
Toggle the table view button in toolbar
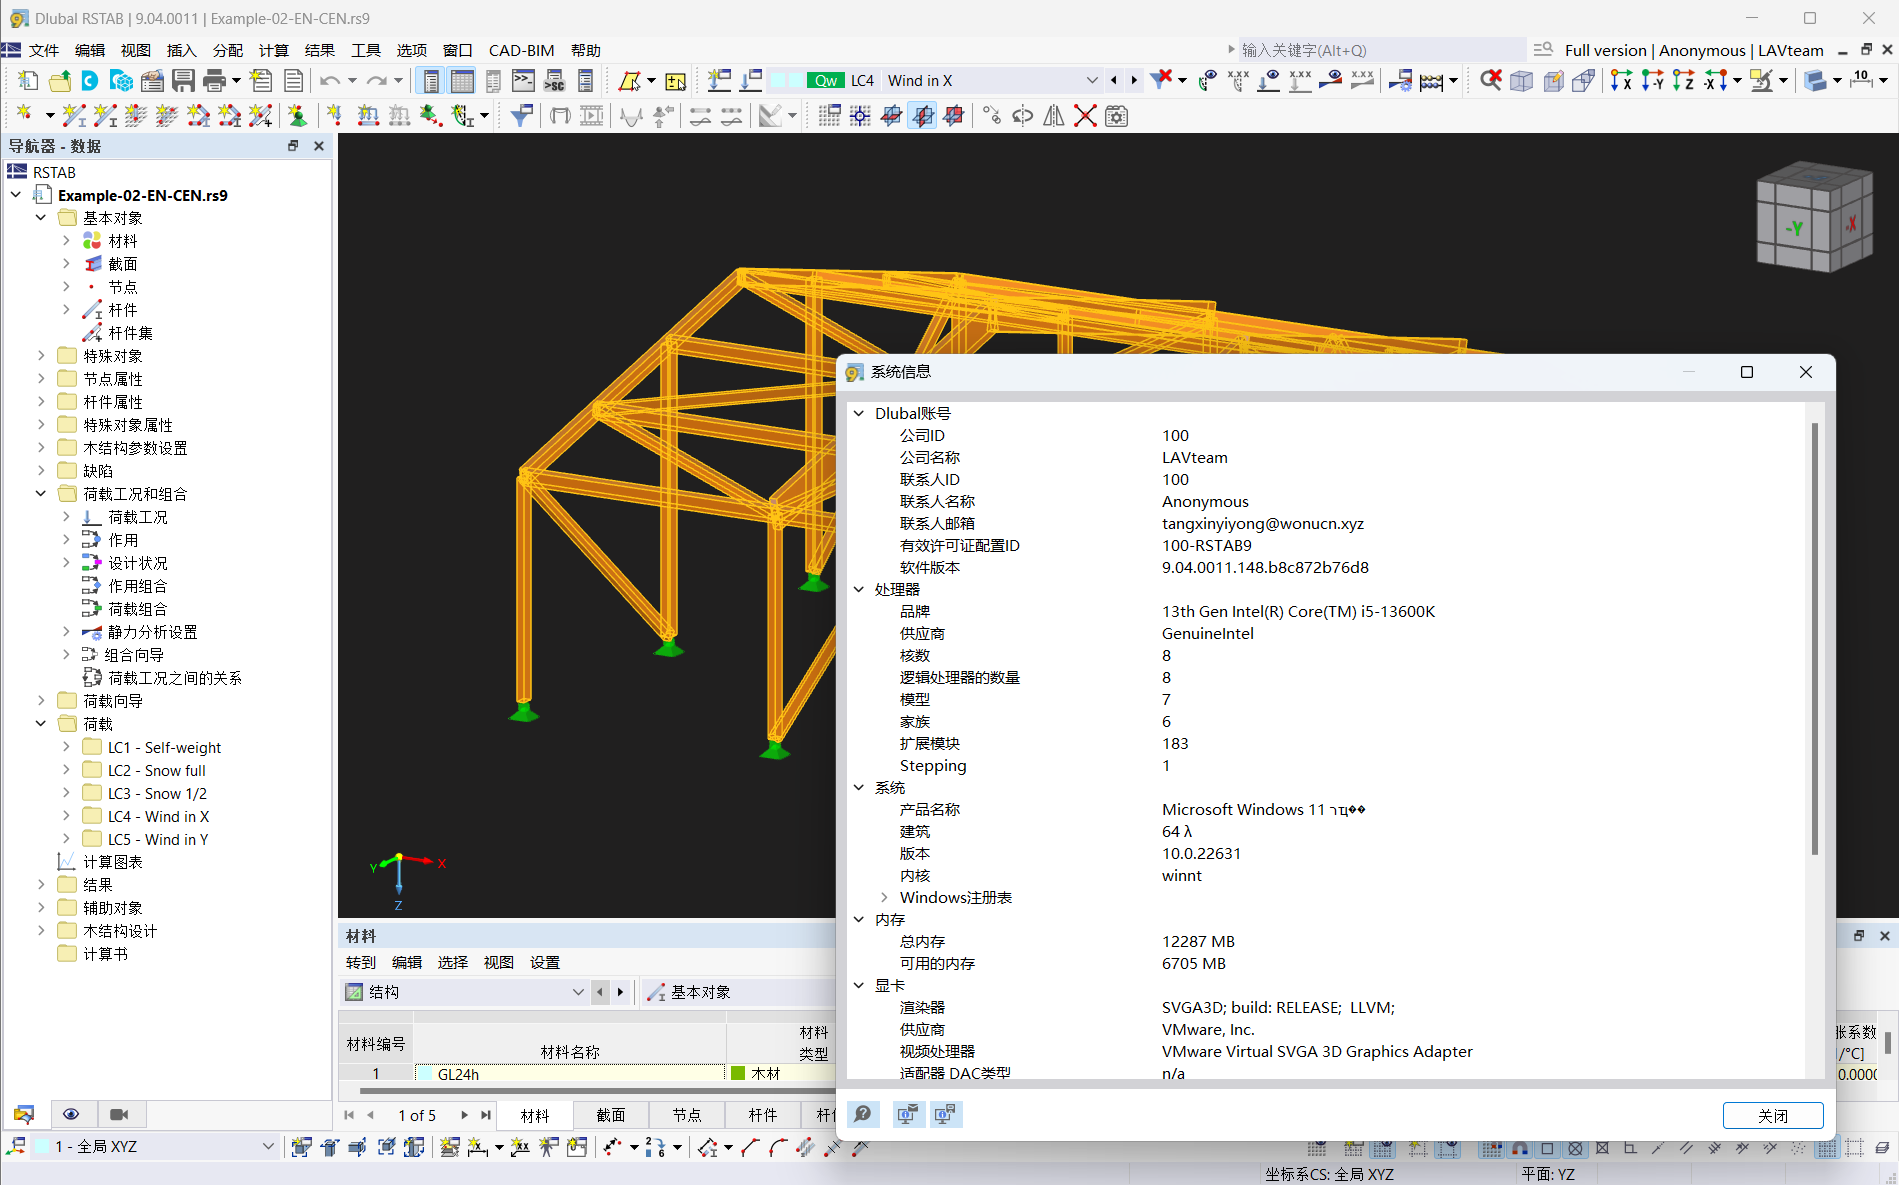point(462,81)
